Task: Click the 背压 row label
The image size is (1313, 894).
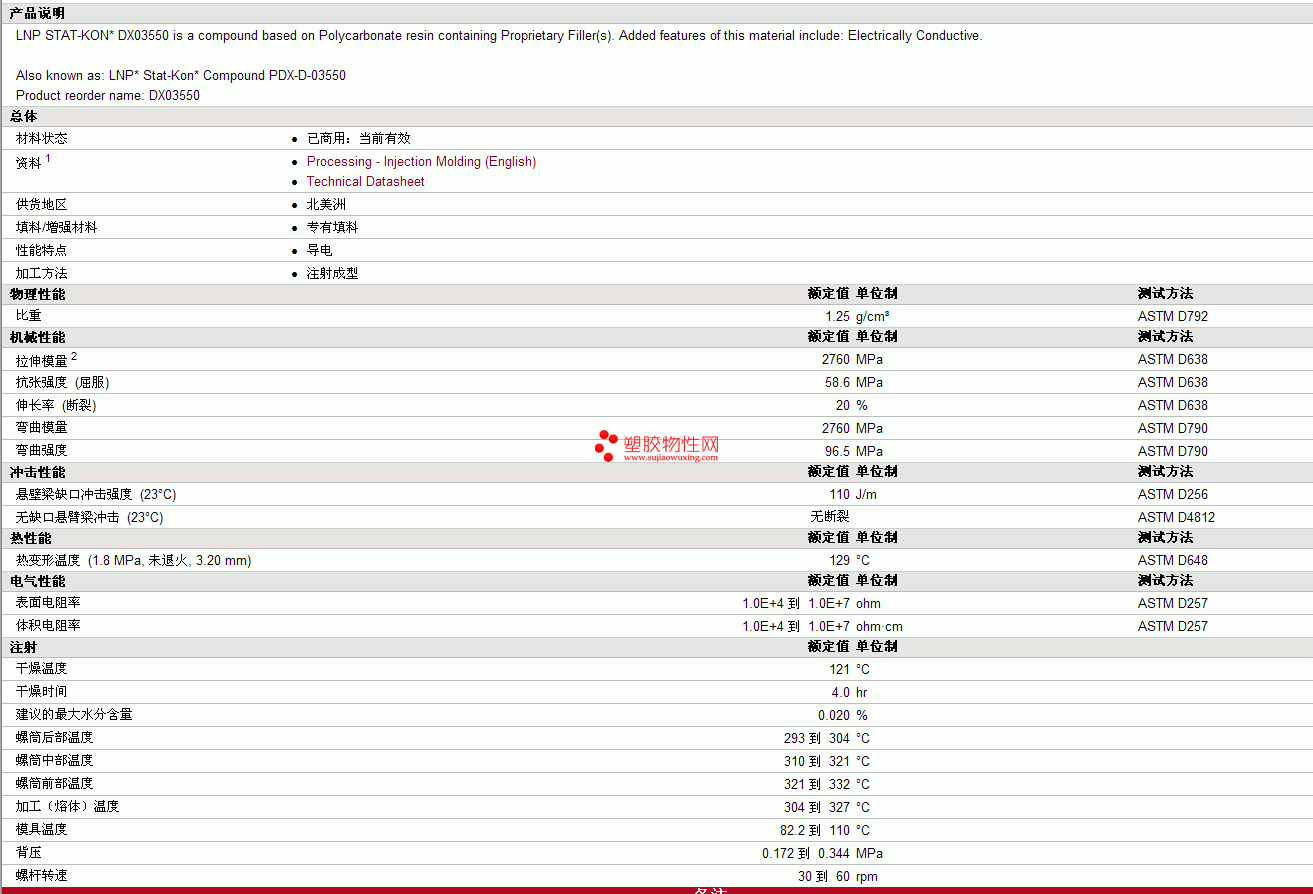Action: [x=29, y=853]
